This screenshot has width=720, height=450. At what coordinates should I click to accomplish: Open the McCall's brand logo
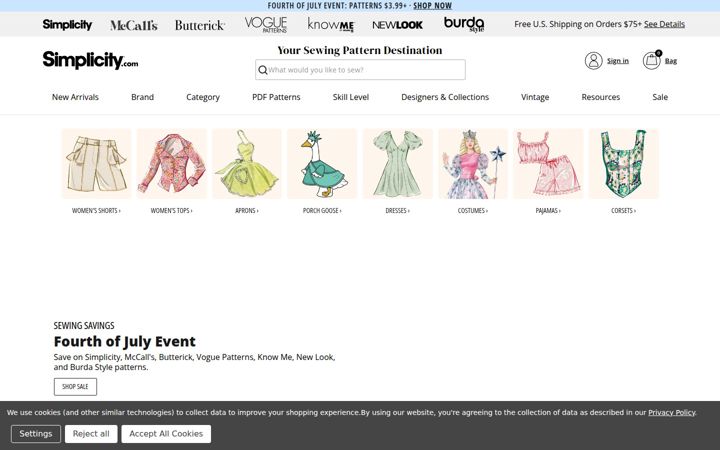click(134, 25)
